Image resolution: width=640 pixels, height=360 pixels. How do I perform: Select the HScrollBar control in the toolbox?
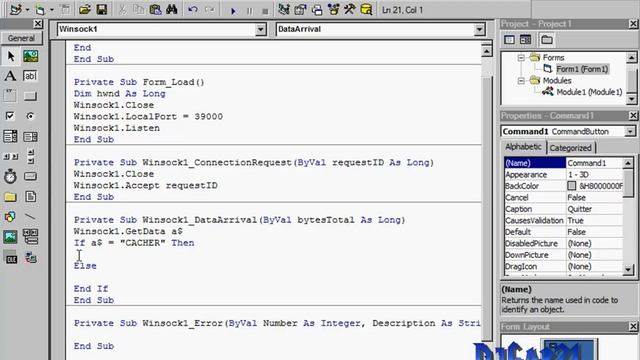point(11,156)
